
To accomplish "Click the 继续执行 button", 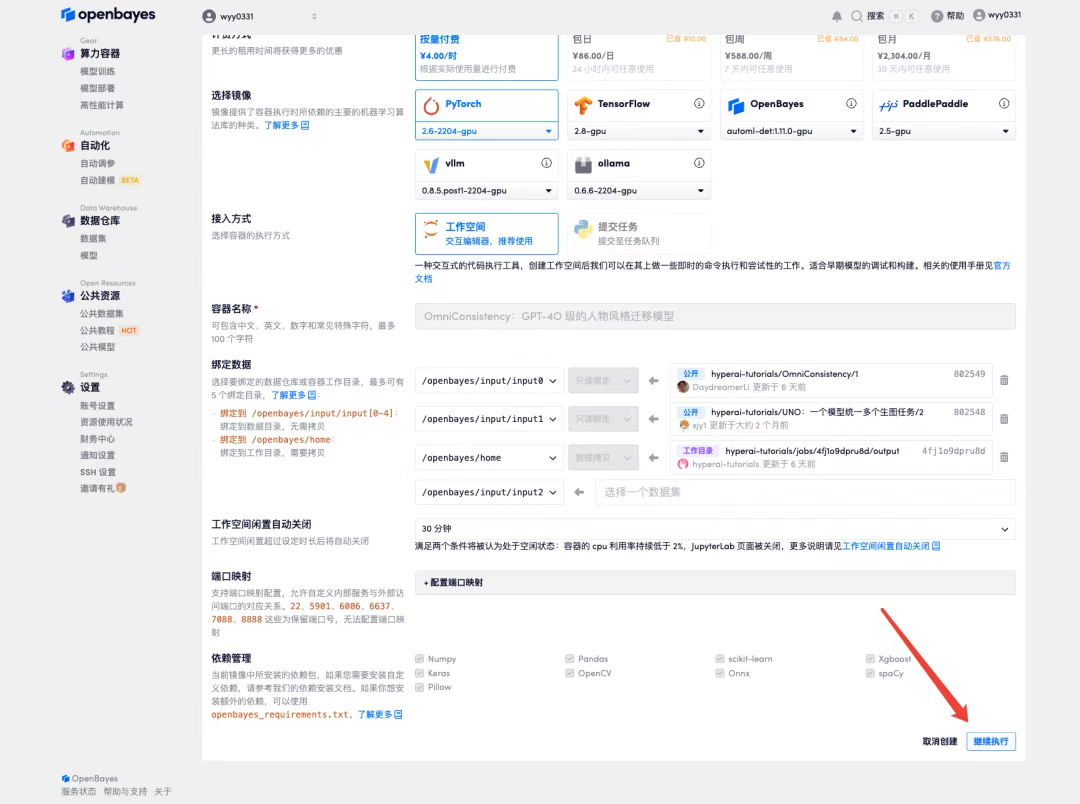I will (x=990, y=741).
